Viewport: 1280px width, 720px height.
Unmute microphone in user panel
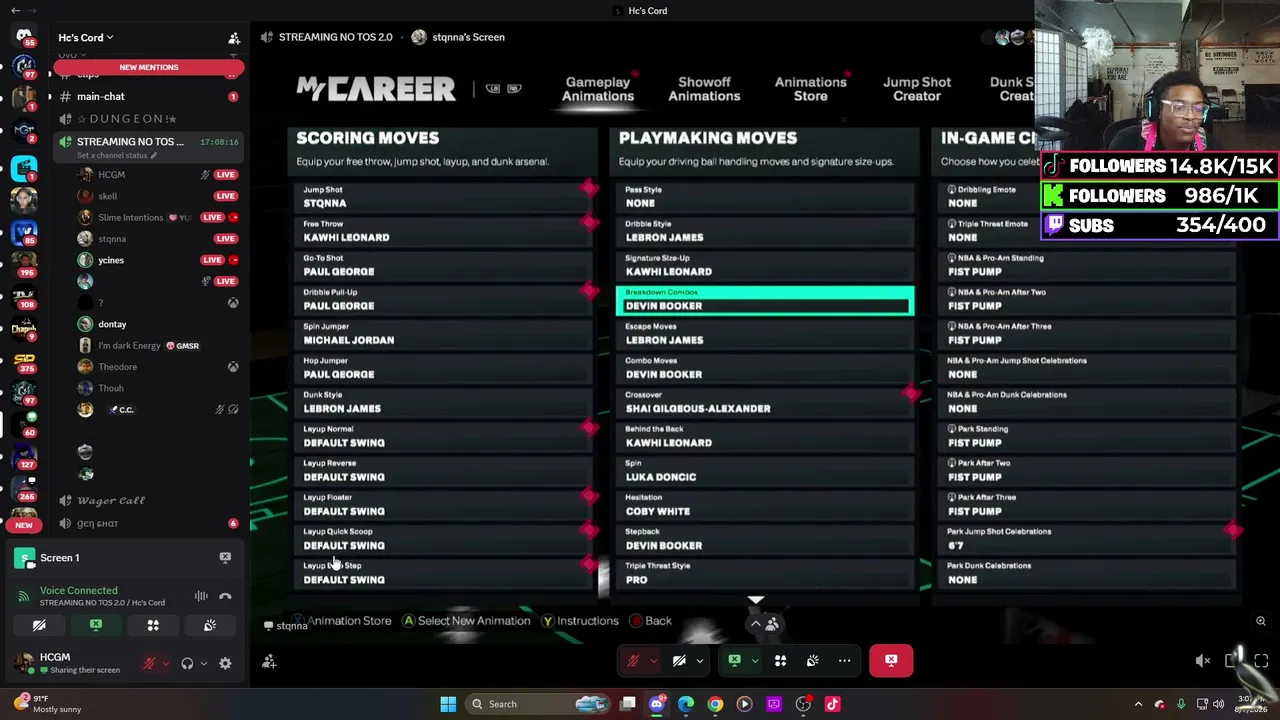pyautogui.click(x=149, y=663)
